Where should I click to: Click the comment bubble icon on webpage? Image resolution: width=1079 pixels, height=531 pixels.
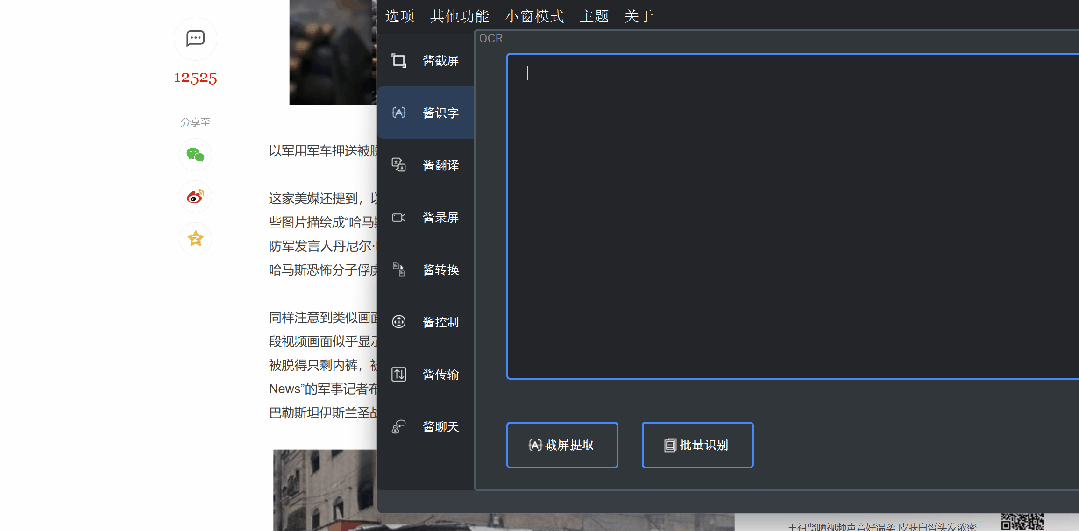tap(195, 39)
